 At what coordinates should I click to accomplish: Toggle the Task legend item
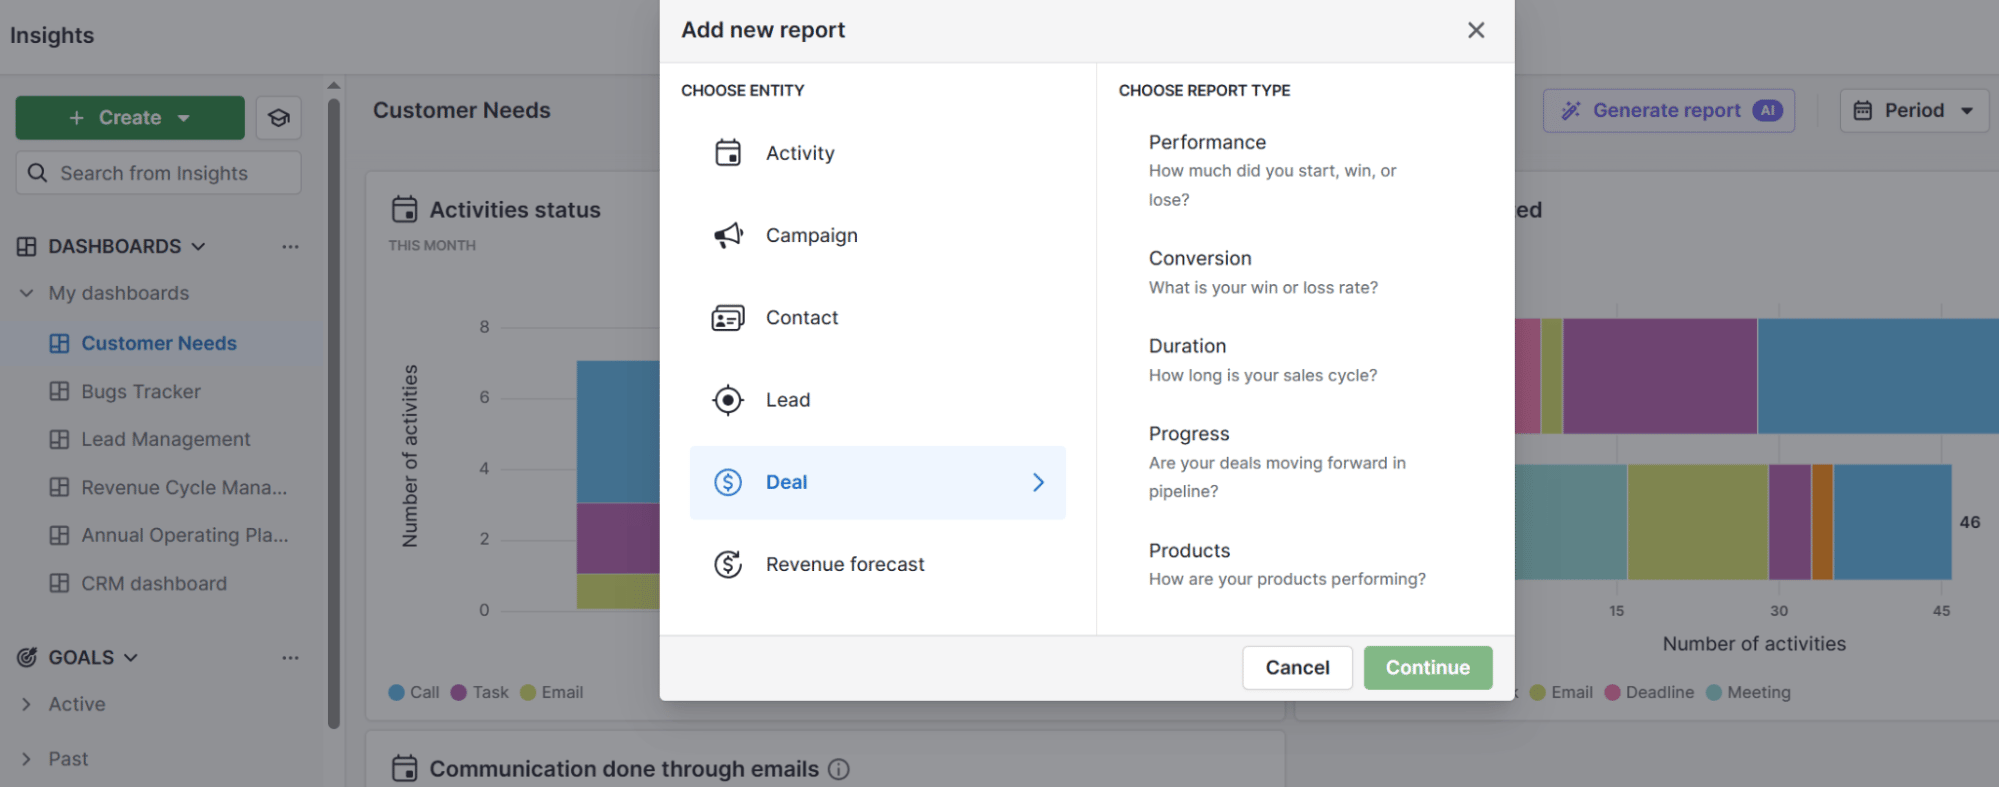[480, 692]
